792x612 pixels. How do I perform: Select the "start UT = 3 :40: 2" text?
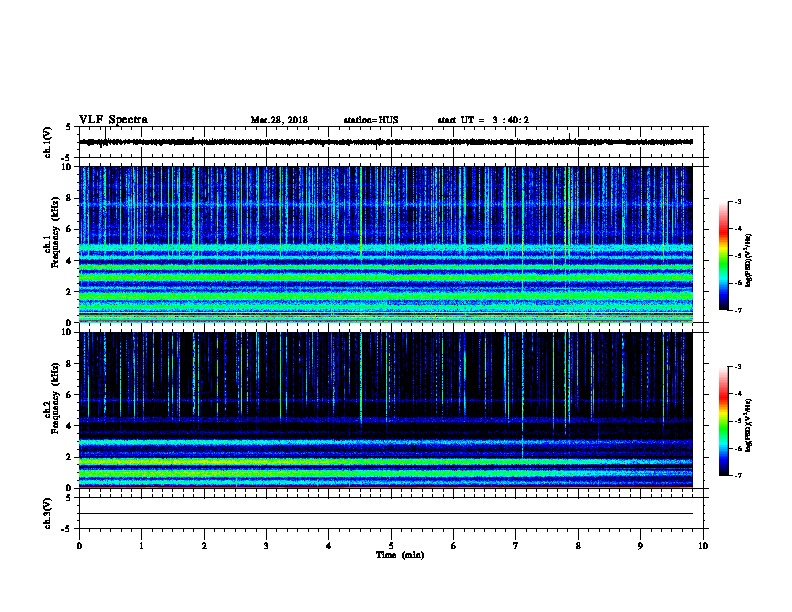483,120
